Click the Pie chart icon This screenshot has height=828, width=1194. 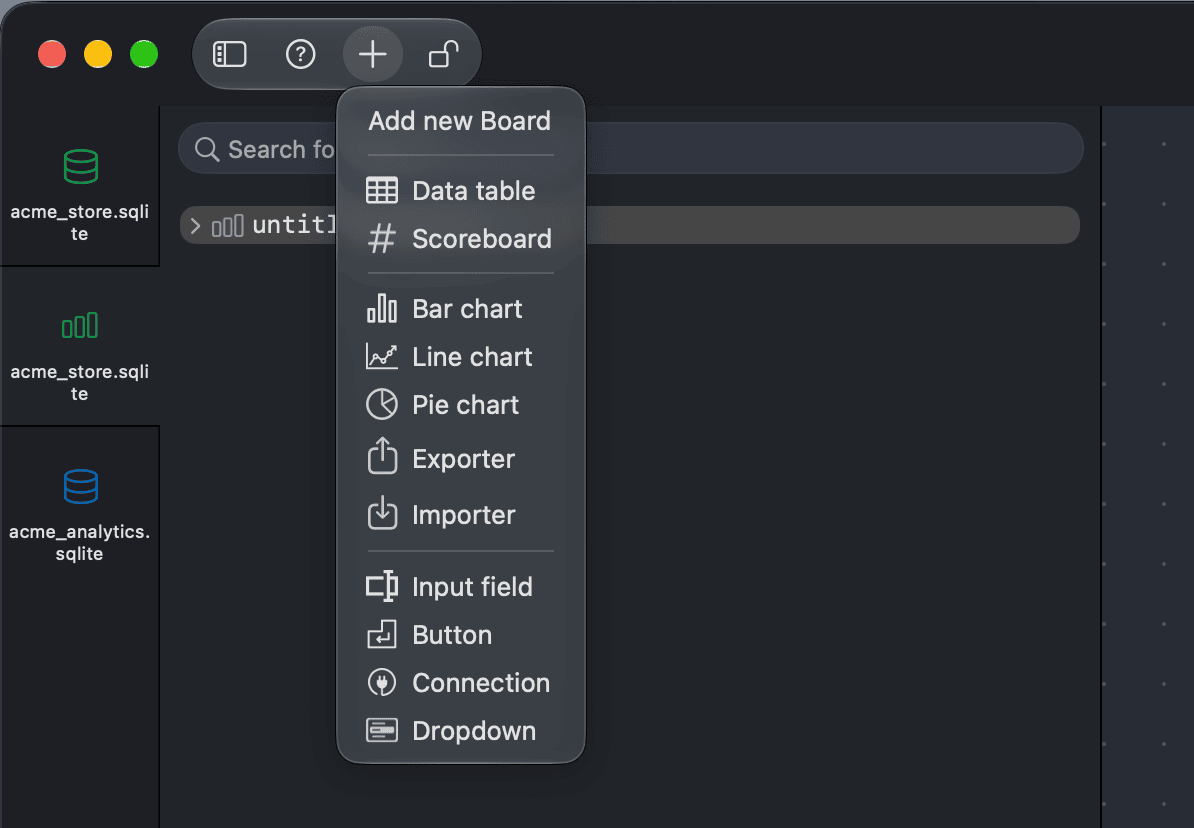coord(382,404)
